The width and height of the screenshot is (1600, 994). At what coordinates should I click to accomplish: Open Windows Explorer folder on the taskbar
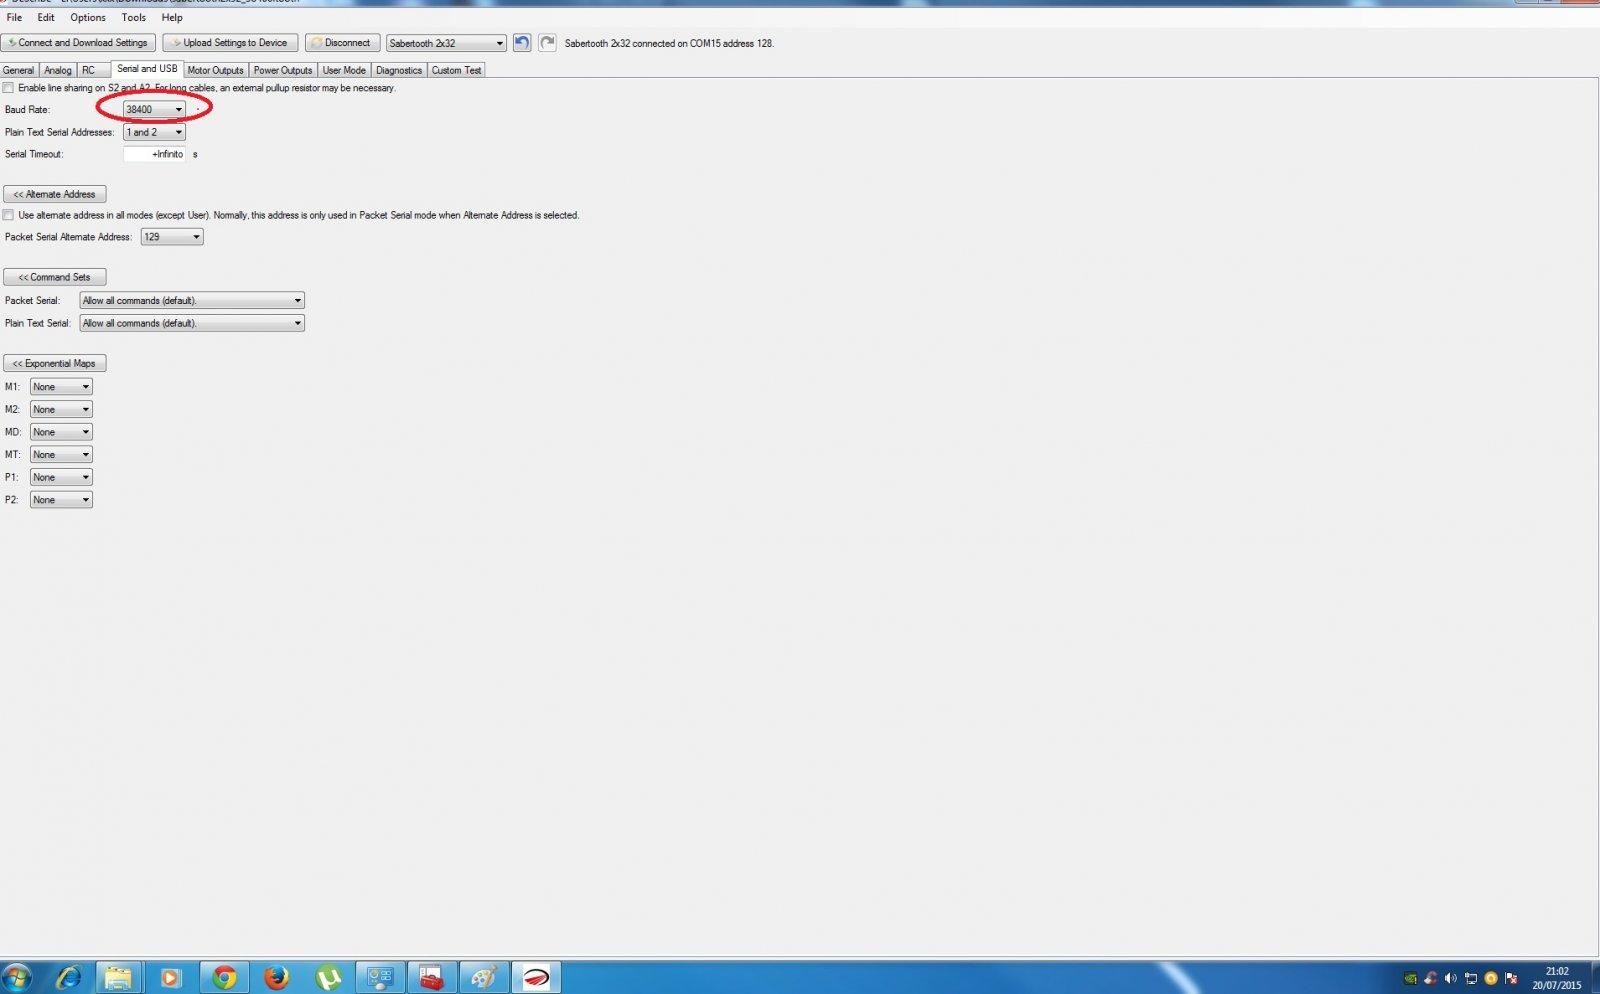click(x=118, y=978)
